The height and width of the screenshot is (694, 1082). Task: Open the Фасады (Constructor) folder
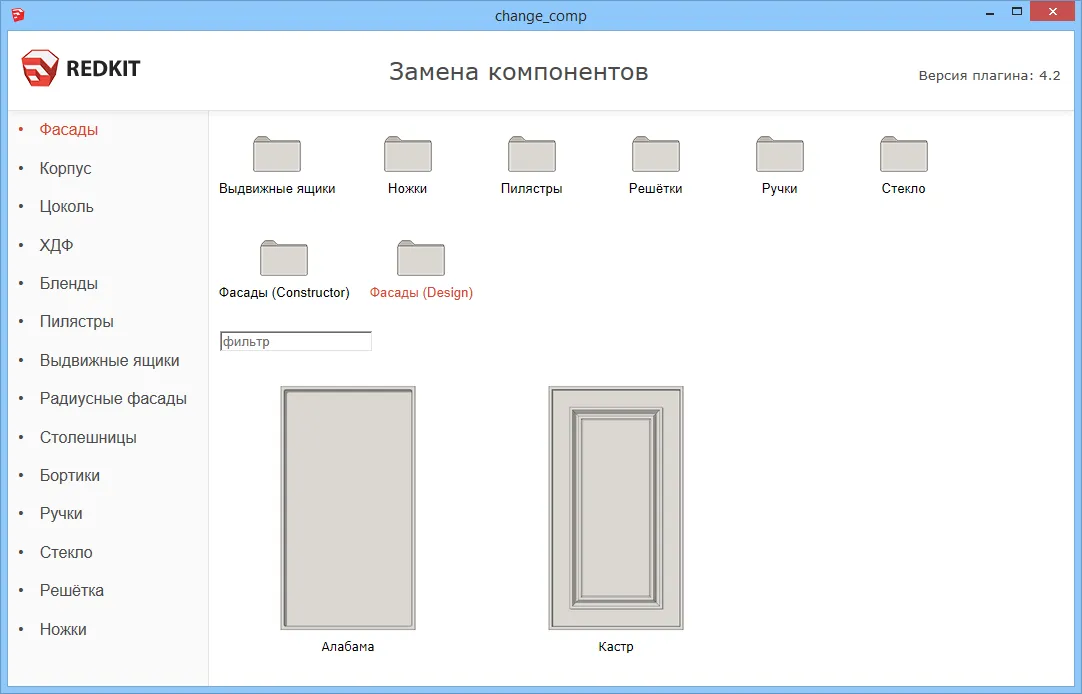284,259
